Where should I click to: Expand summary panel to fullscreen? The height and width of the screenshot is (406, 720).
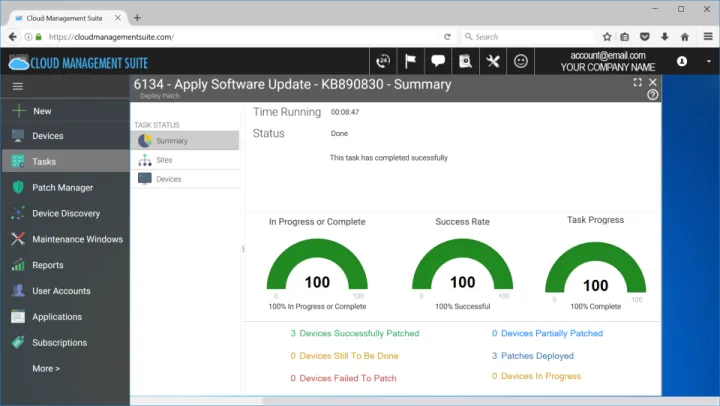point(637,82)
